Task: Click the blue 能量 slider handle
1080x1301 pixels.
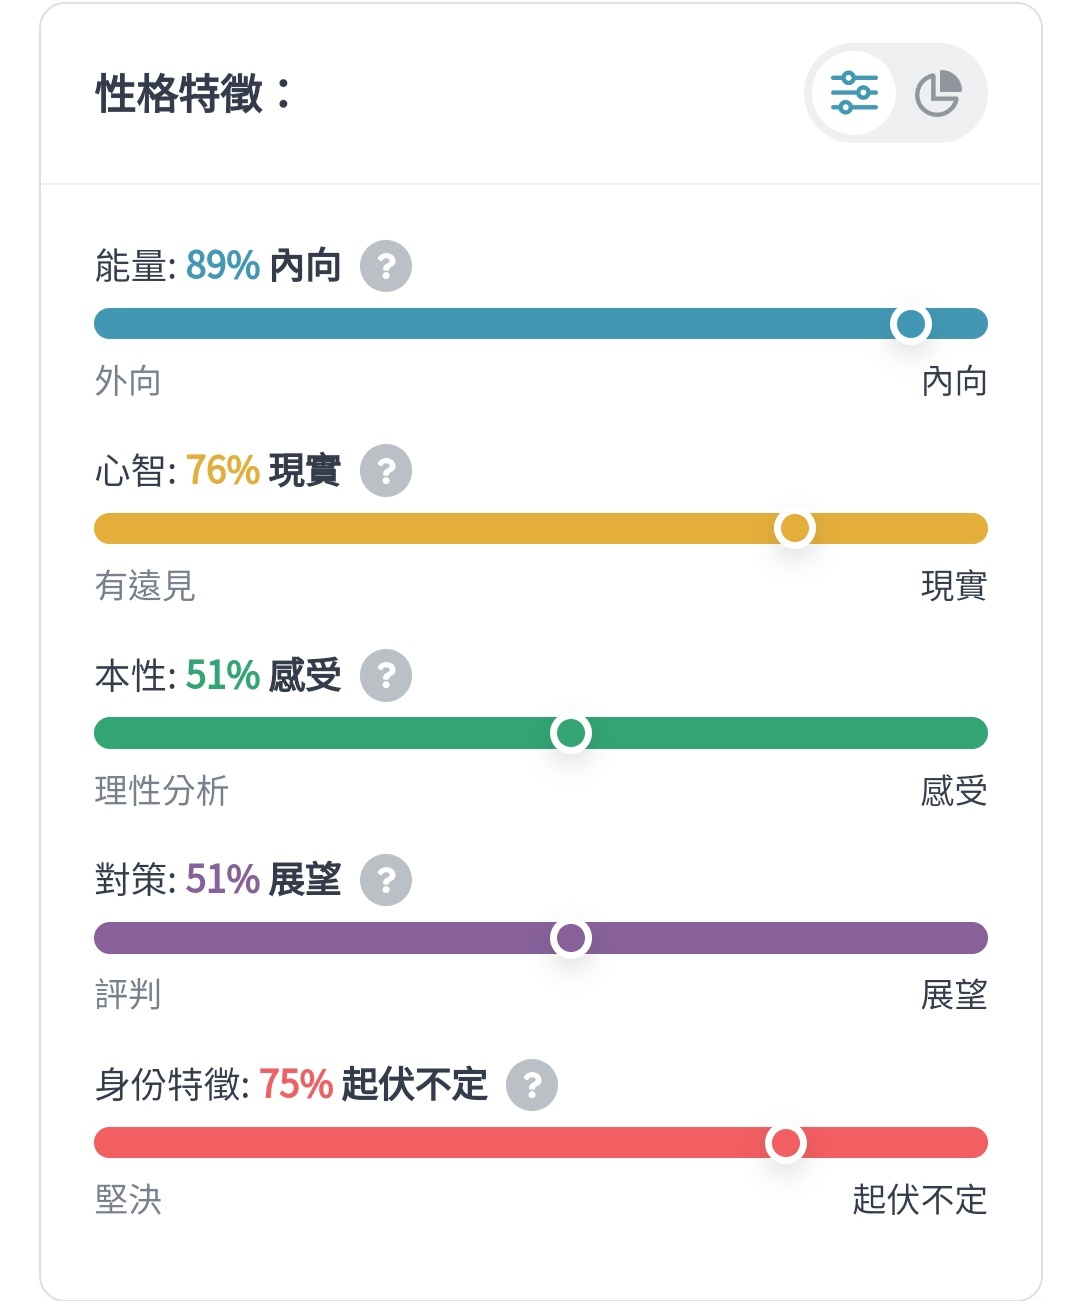Action: tap(911, 324)
